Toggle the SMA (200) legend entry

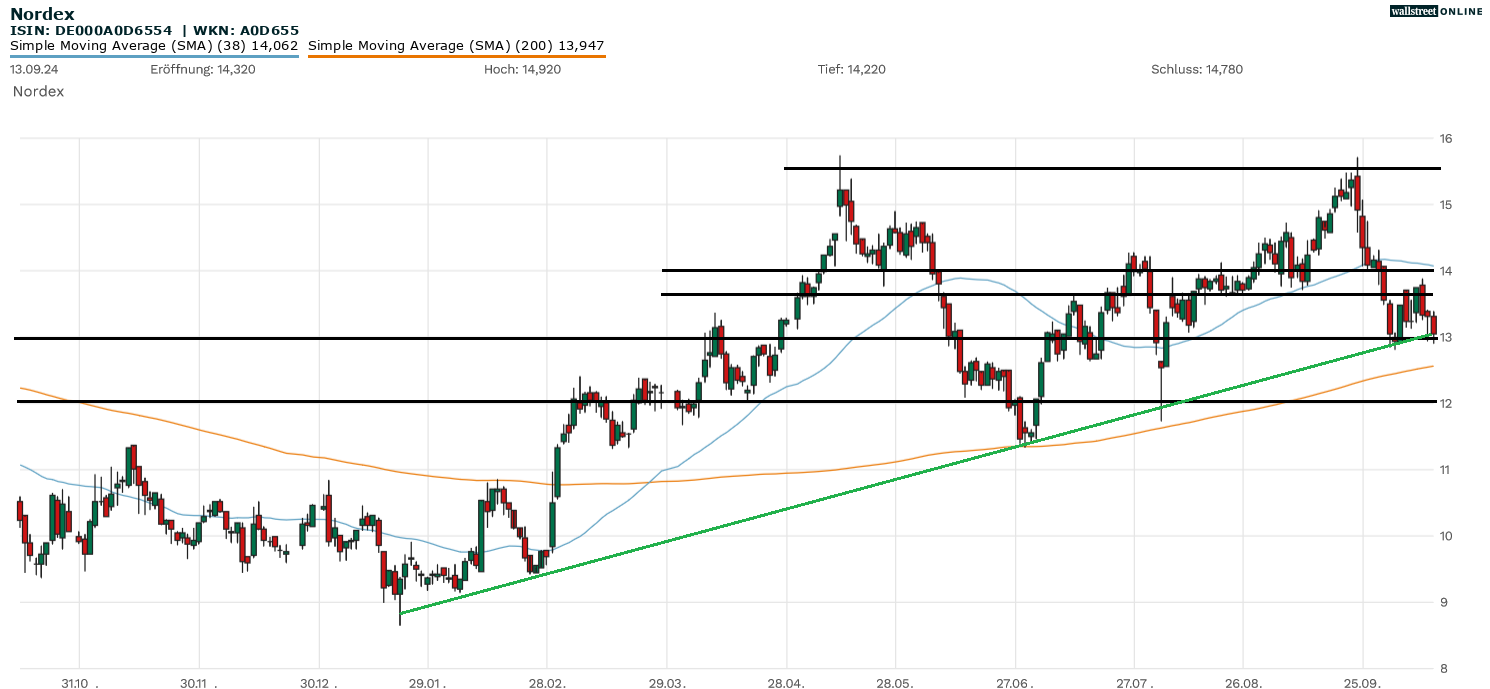(456, 45)
